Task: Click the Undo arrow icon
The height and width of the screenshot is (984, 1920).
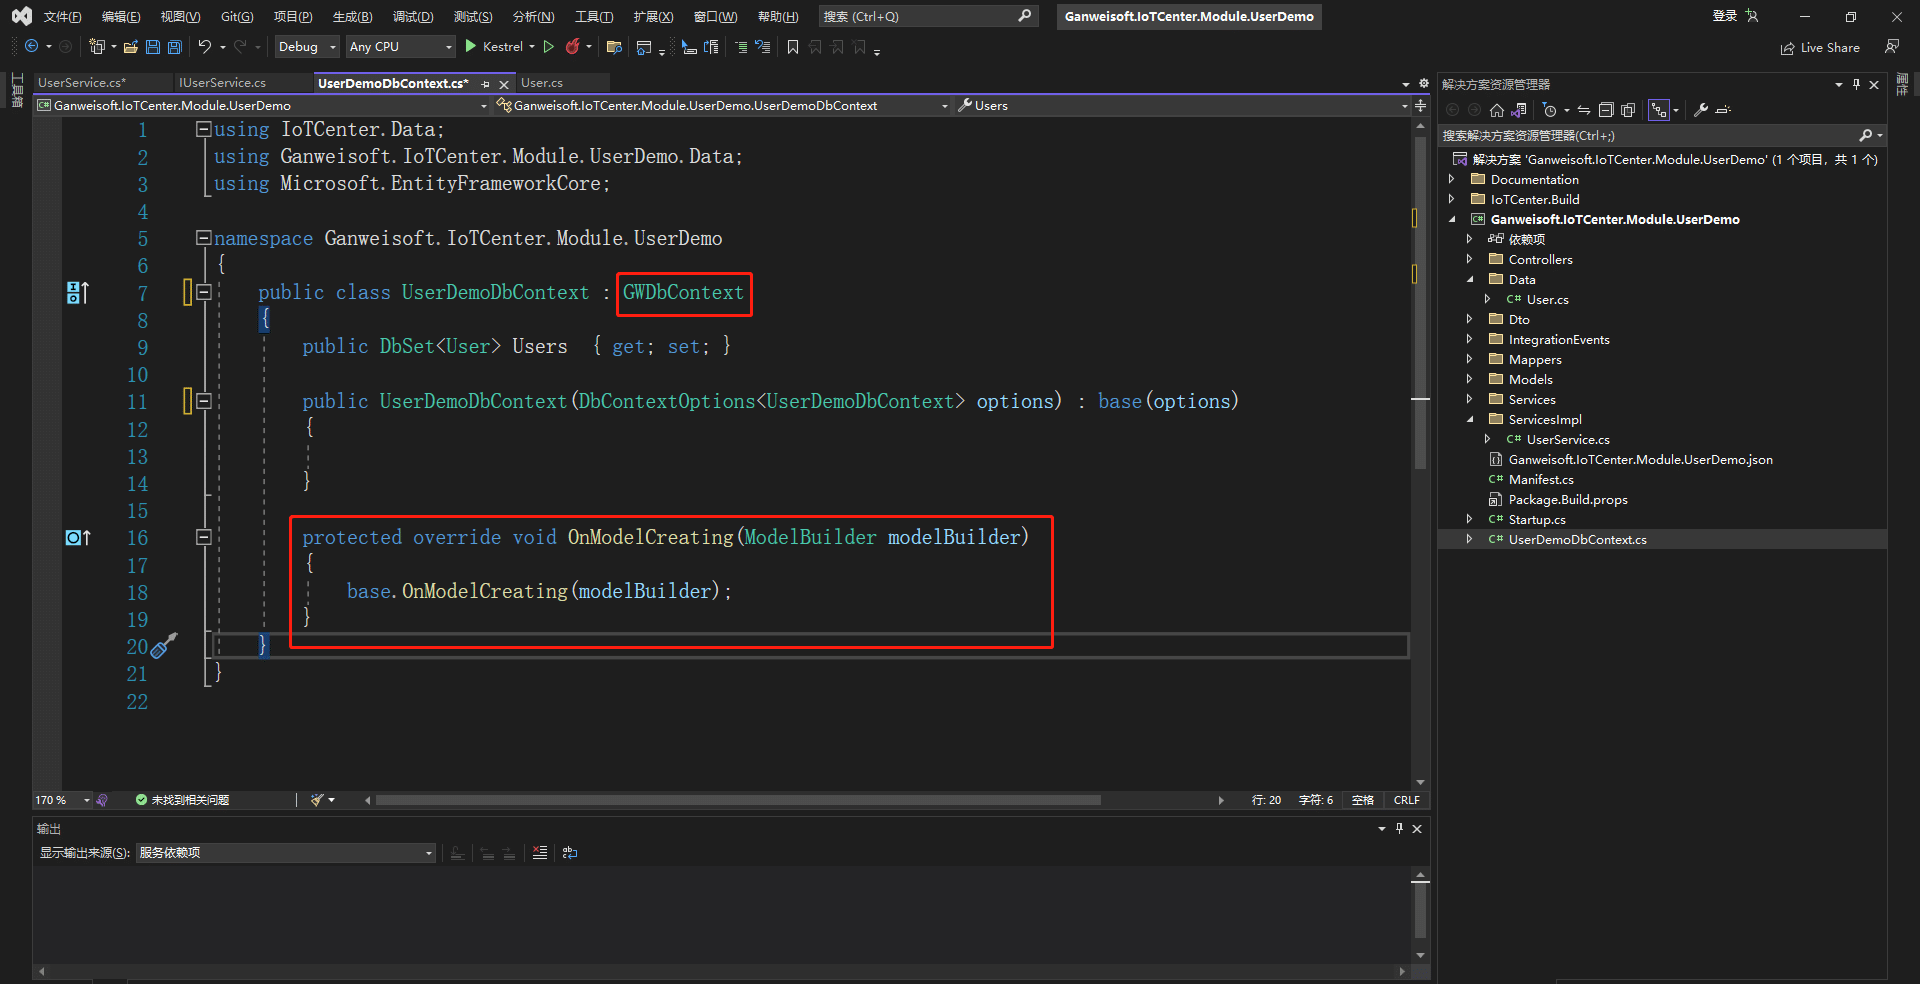Action: (x=204, y=47)
